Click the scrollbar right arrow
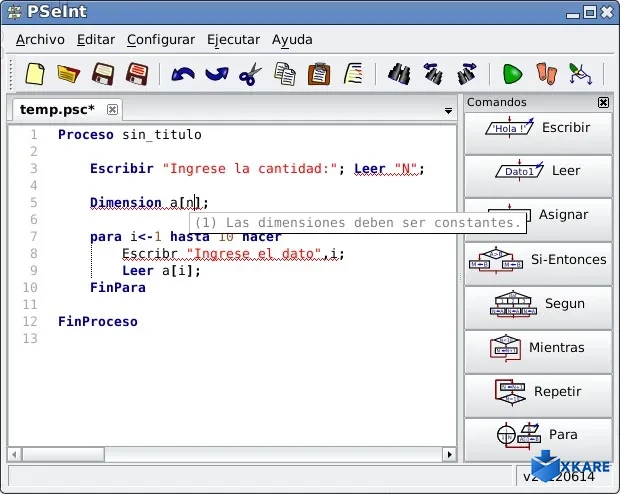 [x=449, y=454]
